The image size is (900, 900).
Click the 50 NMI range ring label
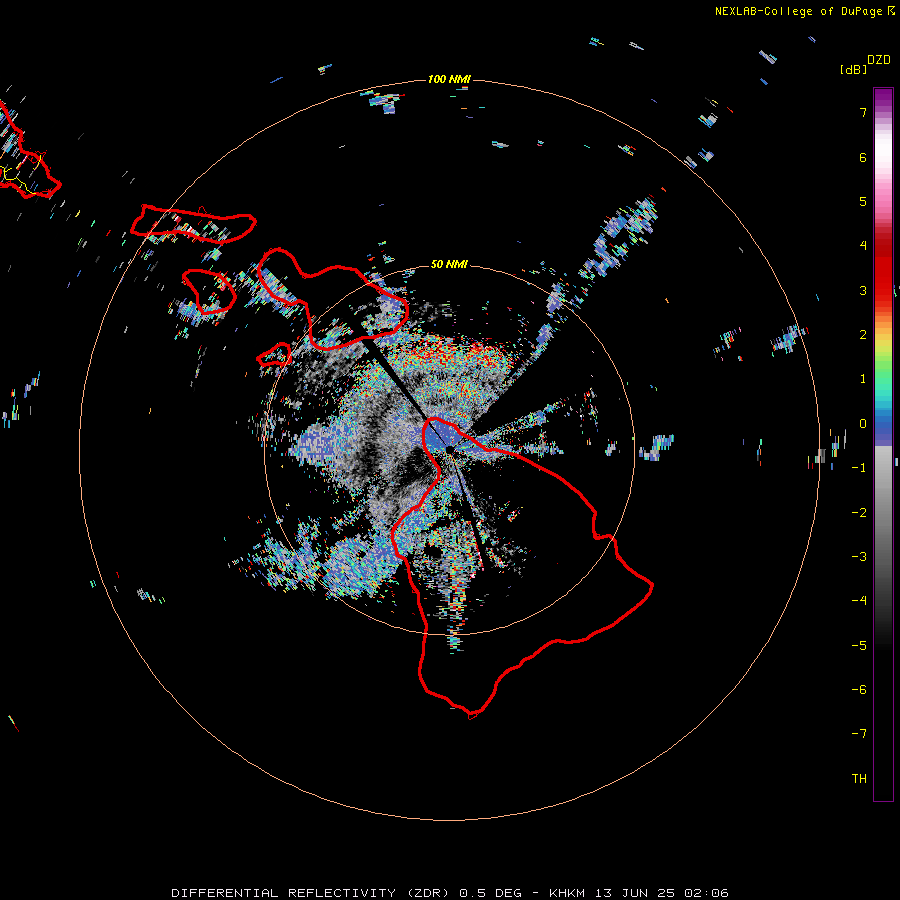tap(449, 264)
